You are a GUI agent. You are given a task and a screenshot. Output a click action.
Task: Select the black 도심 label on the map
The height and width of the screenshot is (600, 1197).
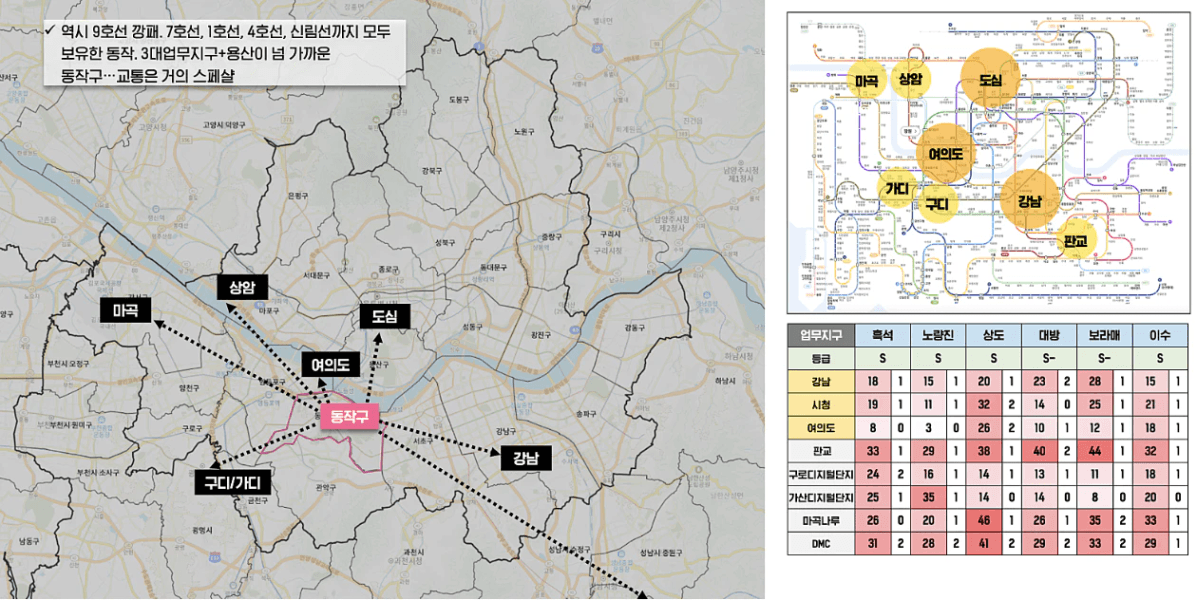point(386,316)
